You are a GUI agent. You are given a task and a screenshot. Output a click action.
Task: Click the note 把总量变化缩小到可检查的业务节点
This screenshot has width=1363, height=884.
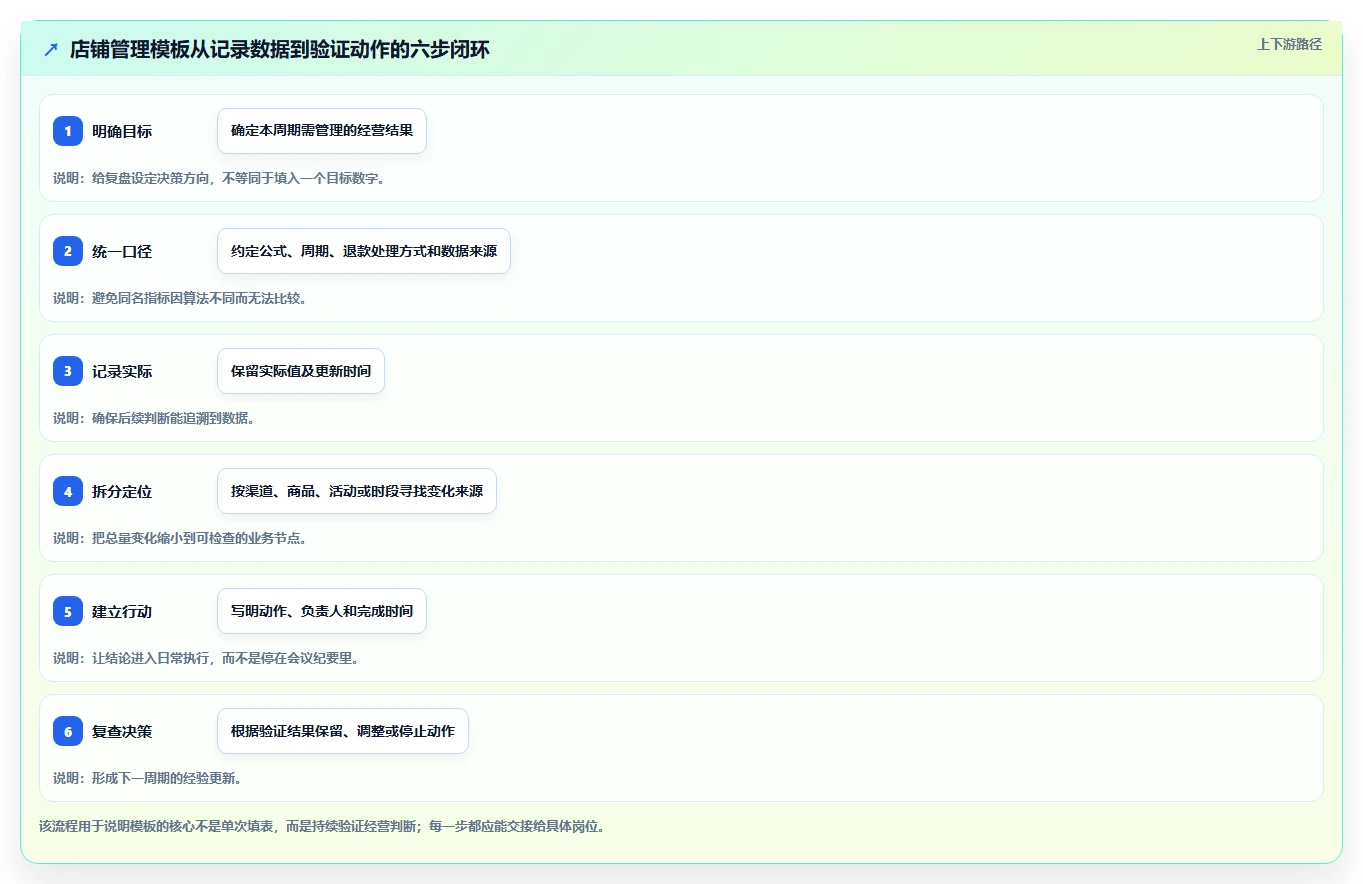coord(199,538)
